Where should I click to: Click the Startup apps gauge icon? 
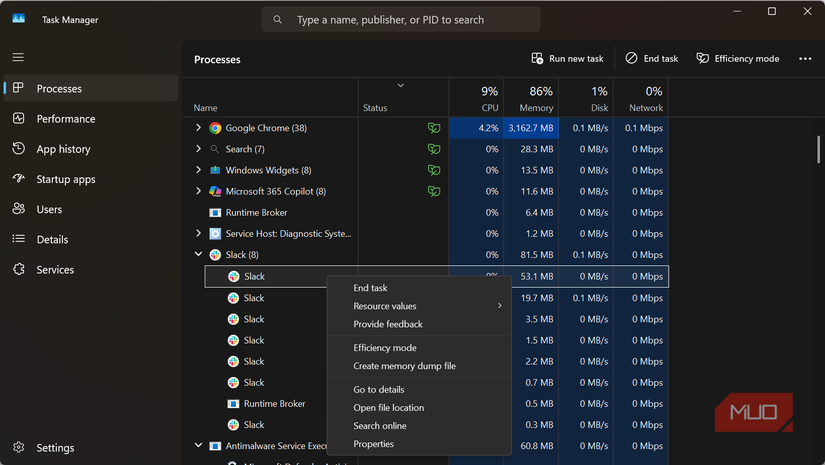pyautogui.click(x=18, y=178)
